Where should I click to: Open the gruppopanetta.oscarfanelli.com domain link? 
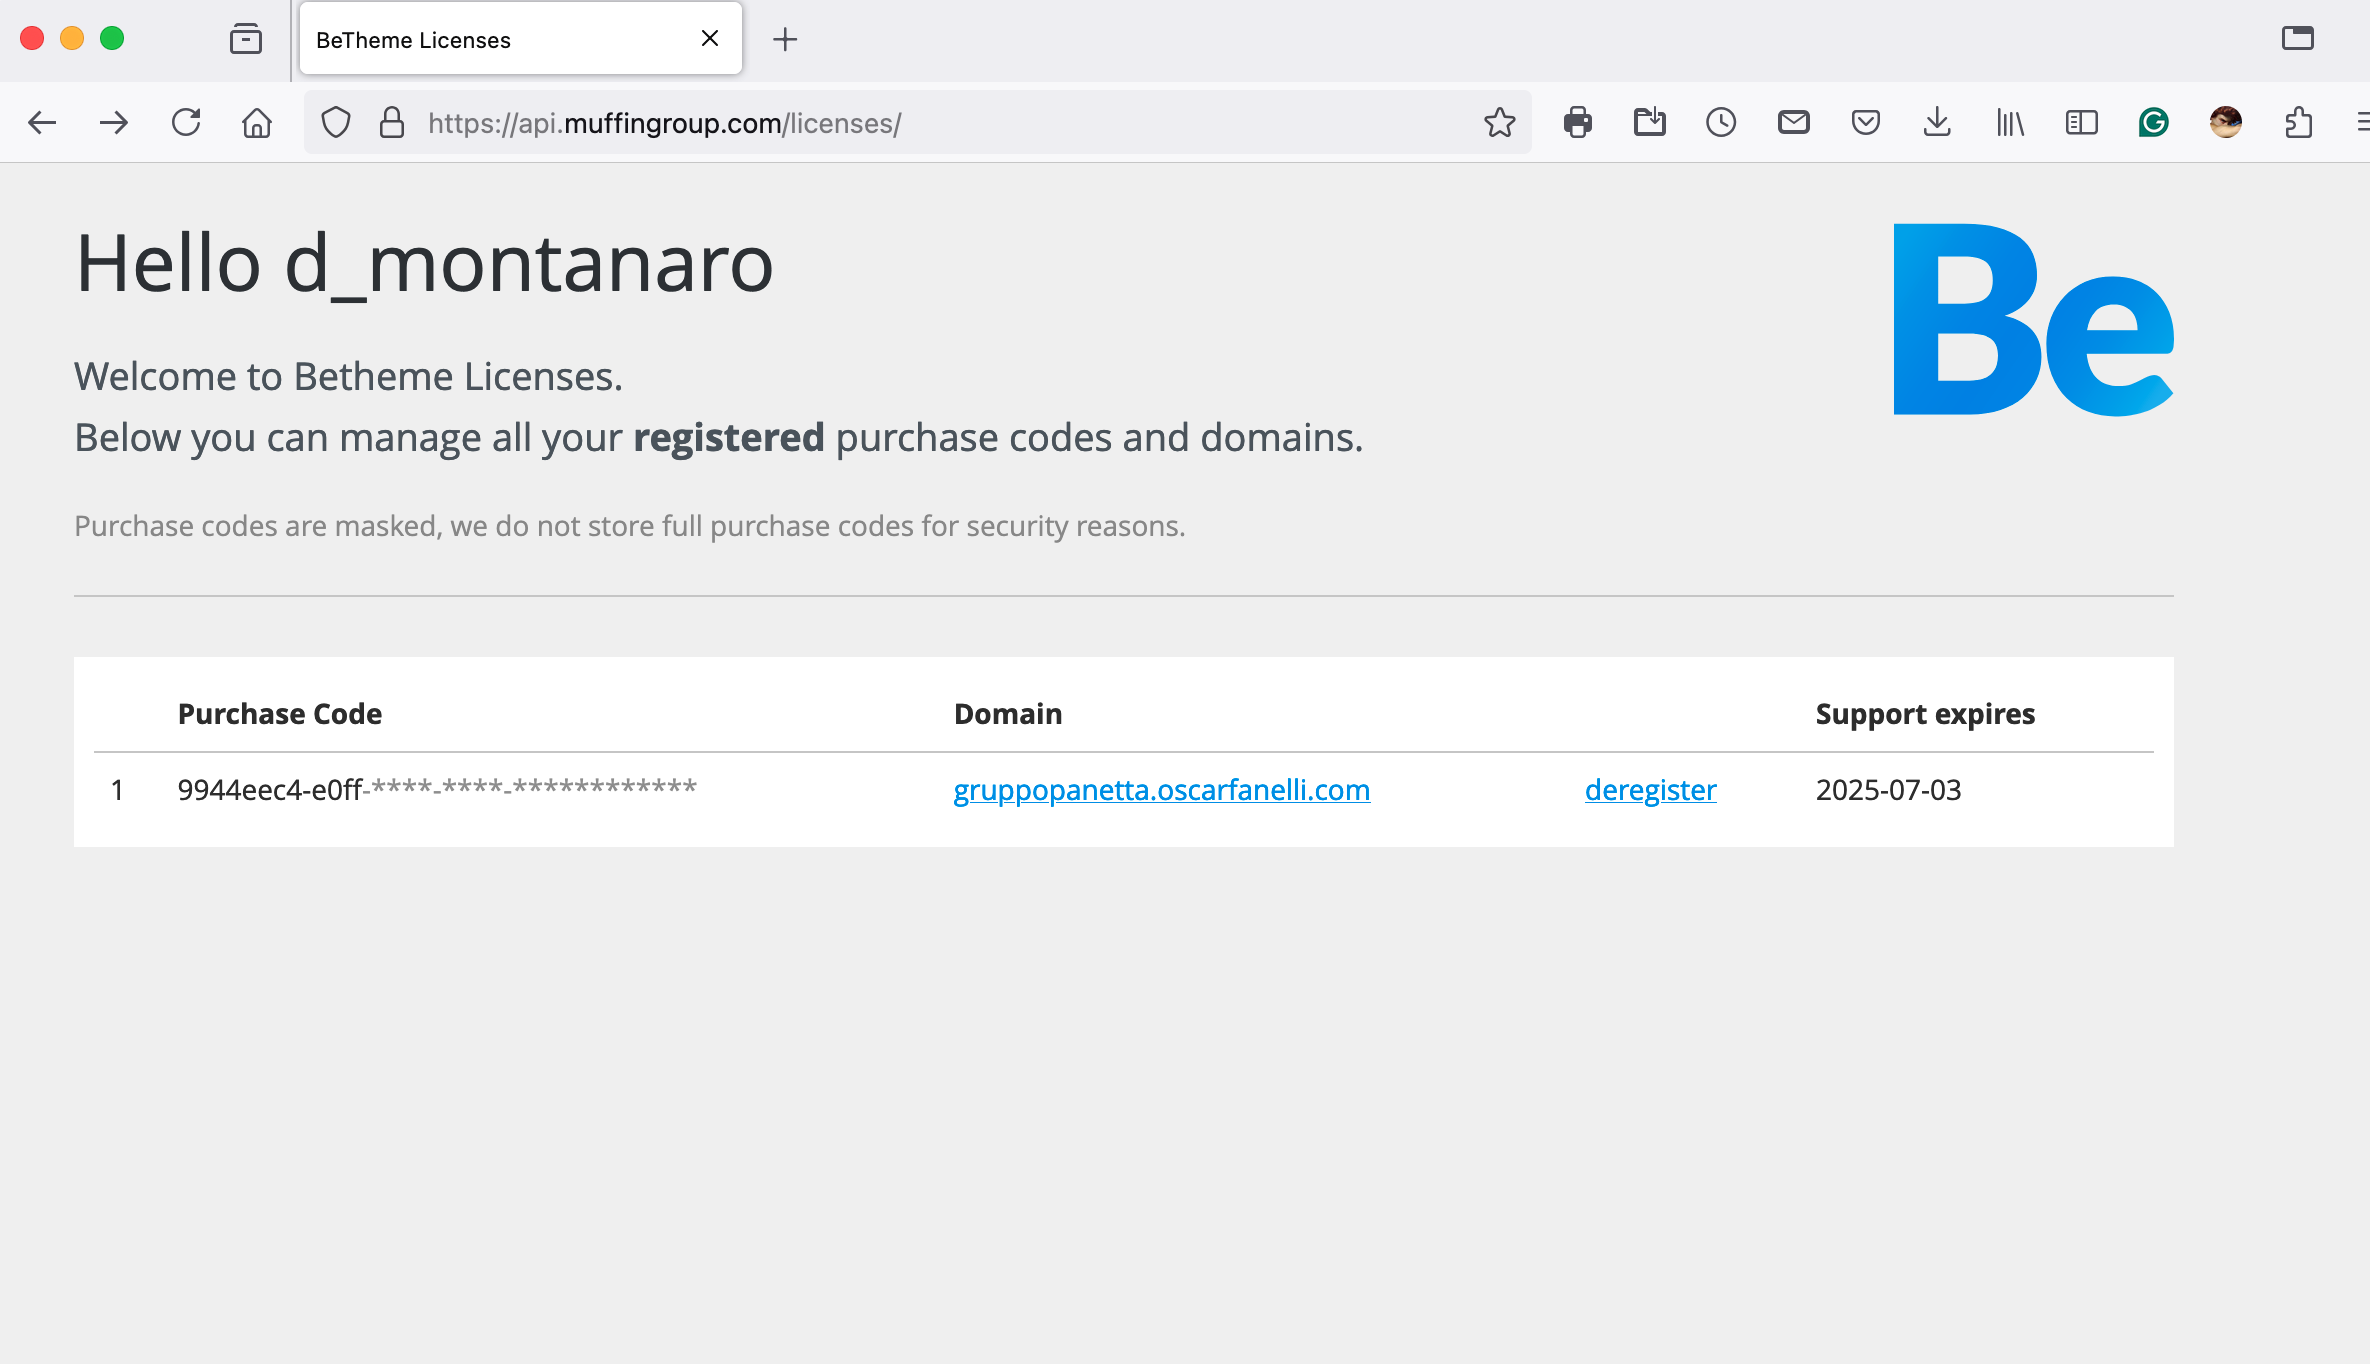1162,790
